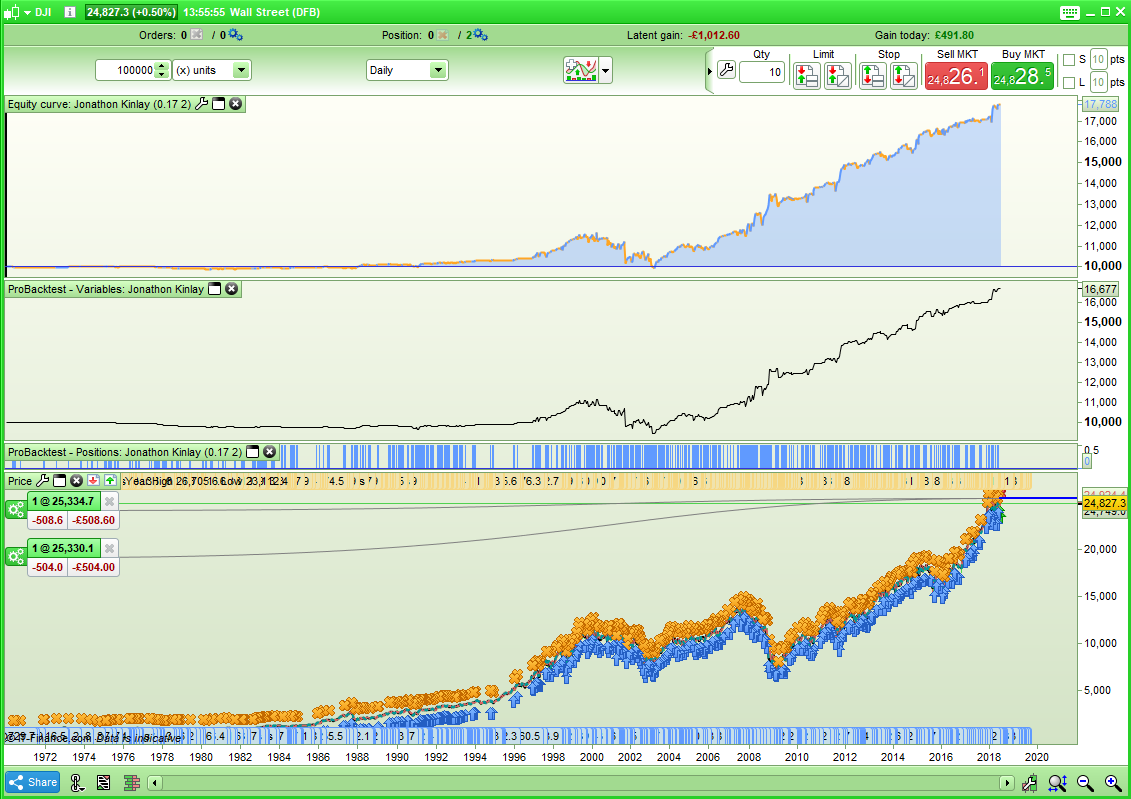Click the green up-arrow icon in Price header
The image size is (1131, 799).
(110, 480)
